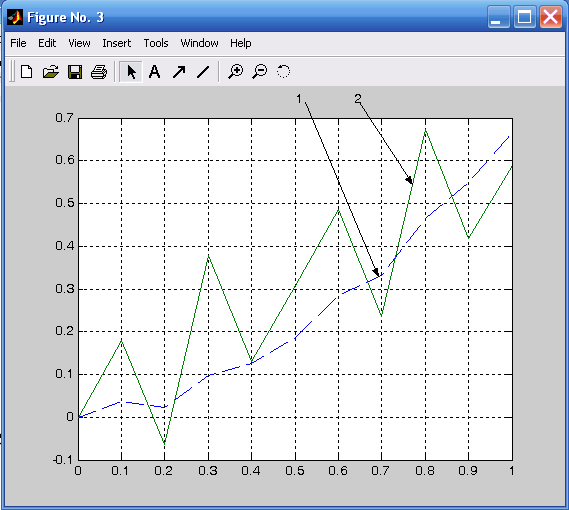Click the MATLAB logo in title bar
The height and width of the screenshot is (510, 569).
15,17
